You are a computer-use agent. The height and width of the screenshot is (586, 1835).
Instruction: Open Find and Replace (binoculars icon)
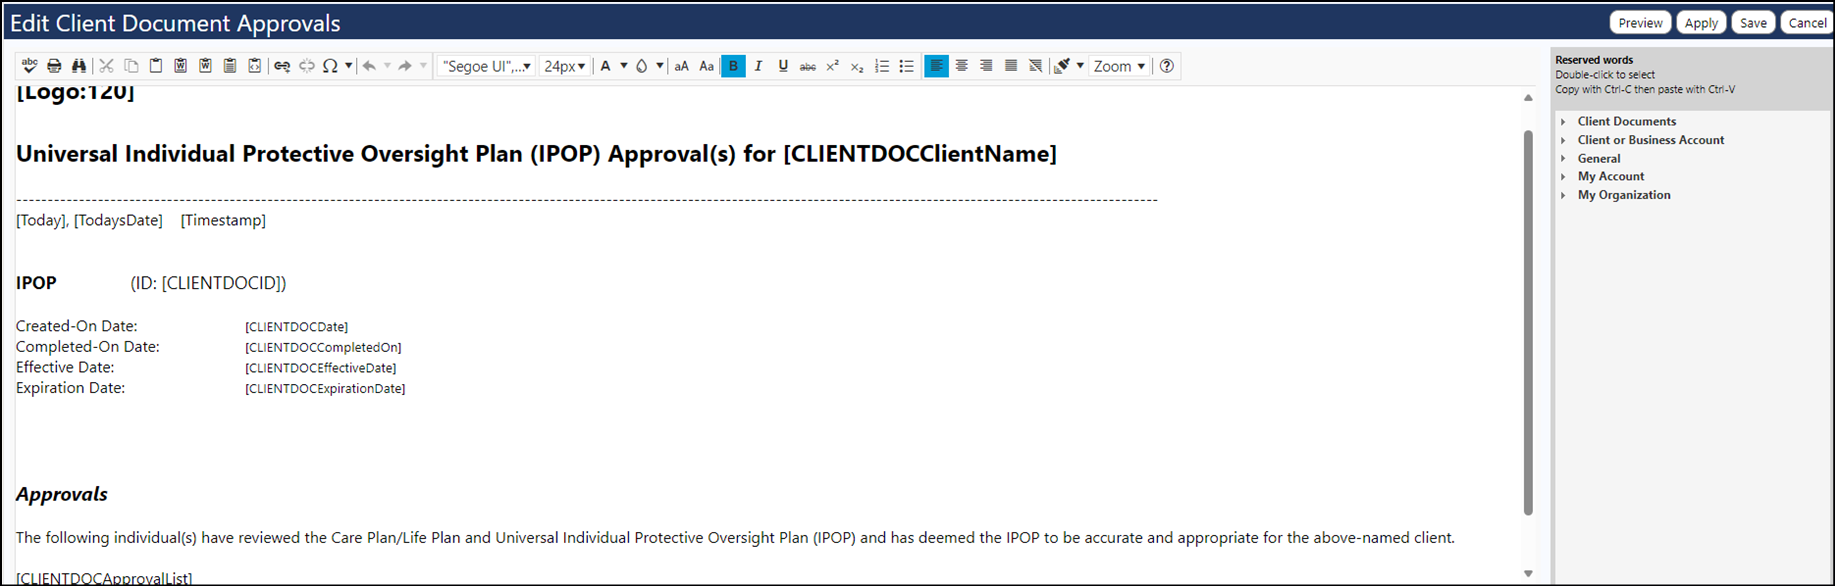[x=79, y=66]
